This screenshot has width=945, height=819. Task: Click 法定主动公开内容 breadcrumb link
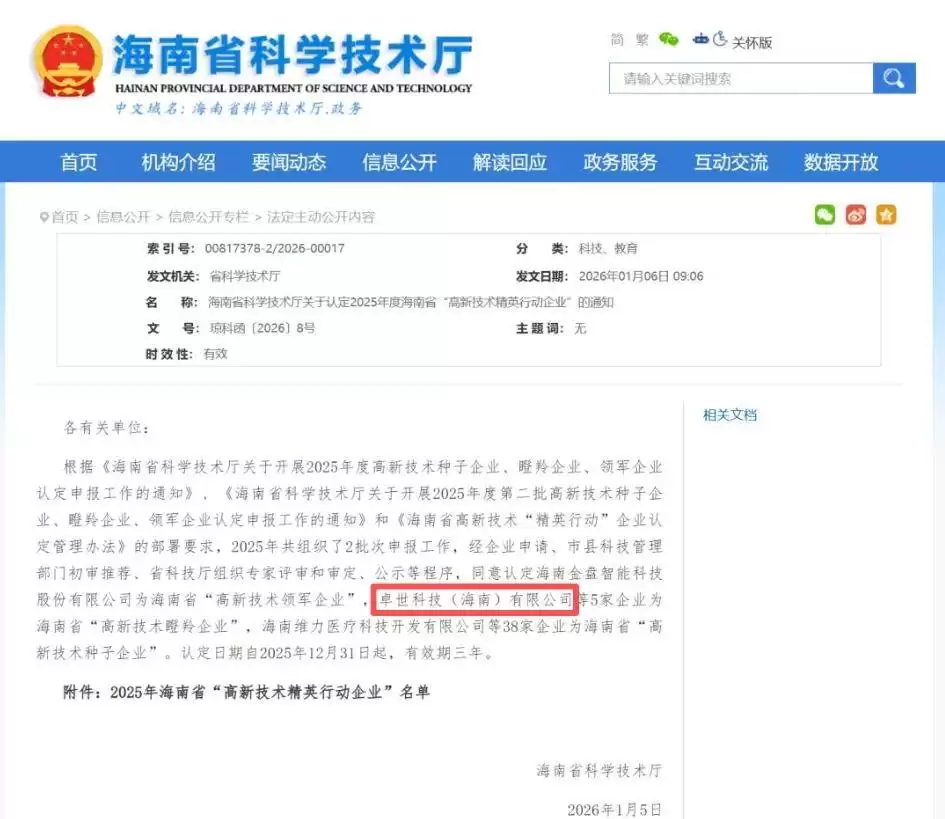[320, 217]
